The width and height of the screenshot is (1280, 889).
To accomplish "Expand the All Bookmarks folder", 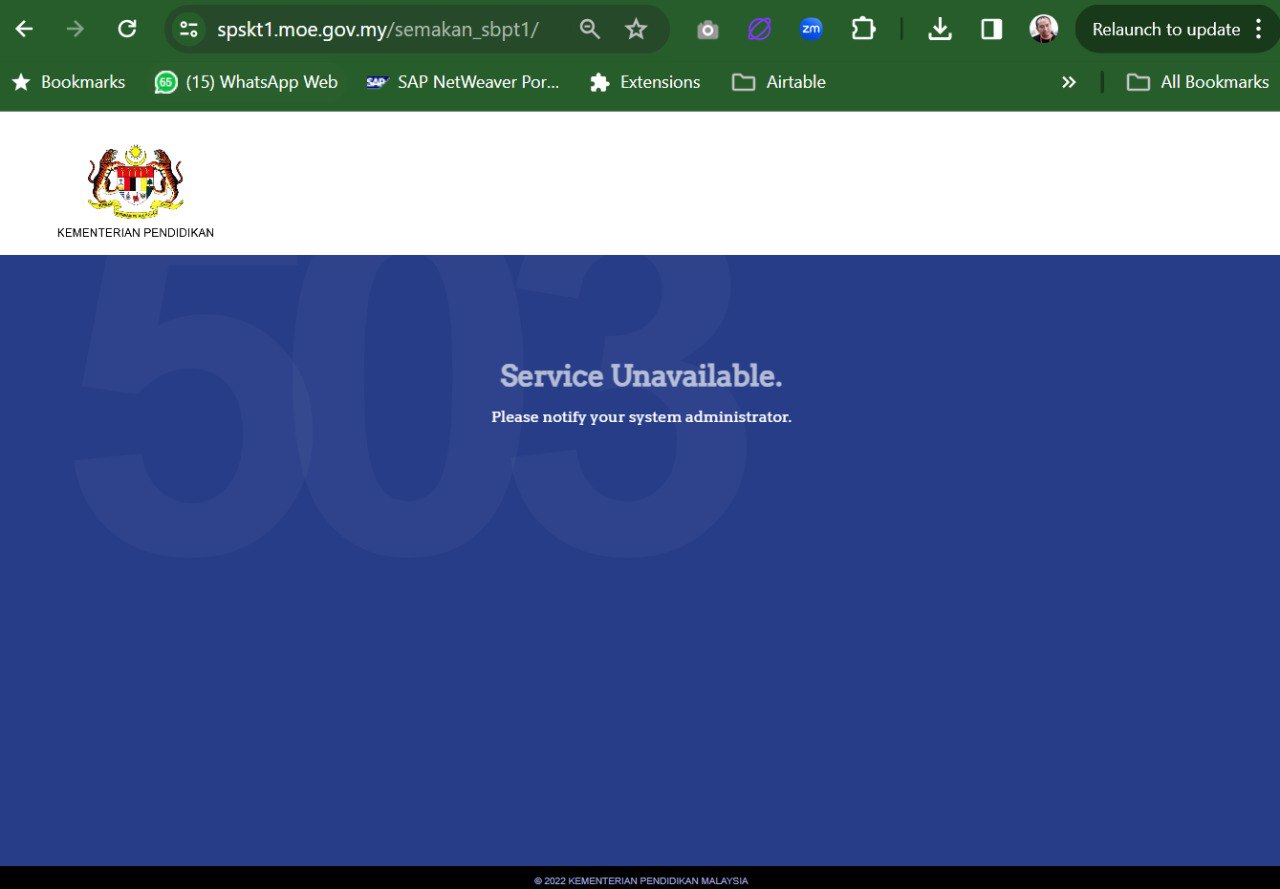I will pos(1198,82).
